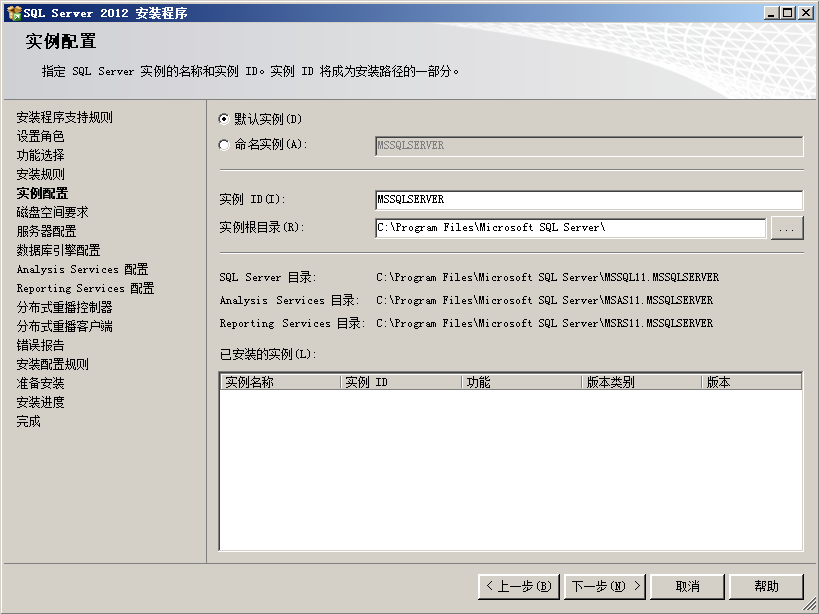Viewport: 819px width, 614px height.
Task: Click the 安装进度 step in sidebar
Action: [41, 402]
